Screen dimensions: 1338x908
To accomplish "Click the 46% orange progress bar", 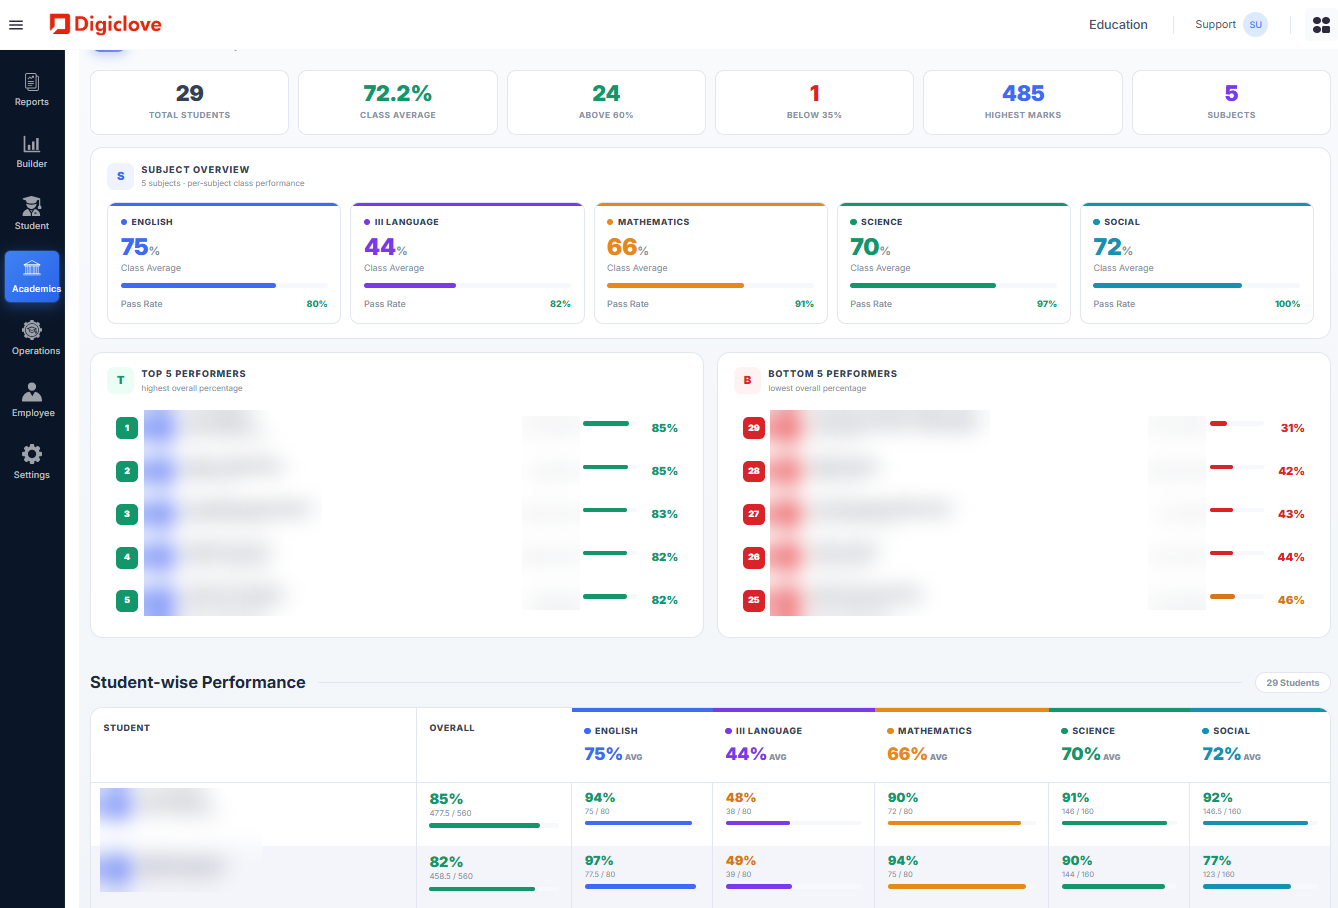I will point(1237,596).
